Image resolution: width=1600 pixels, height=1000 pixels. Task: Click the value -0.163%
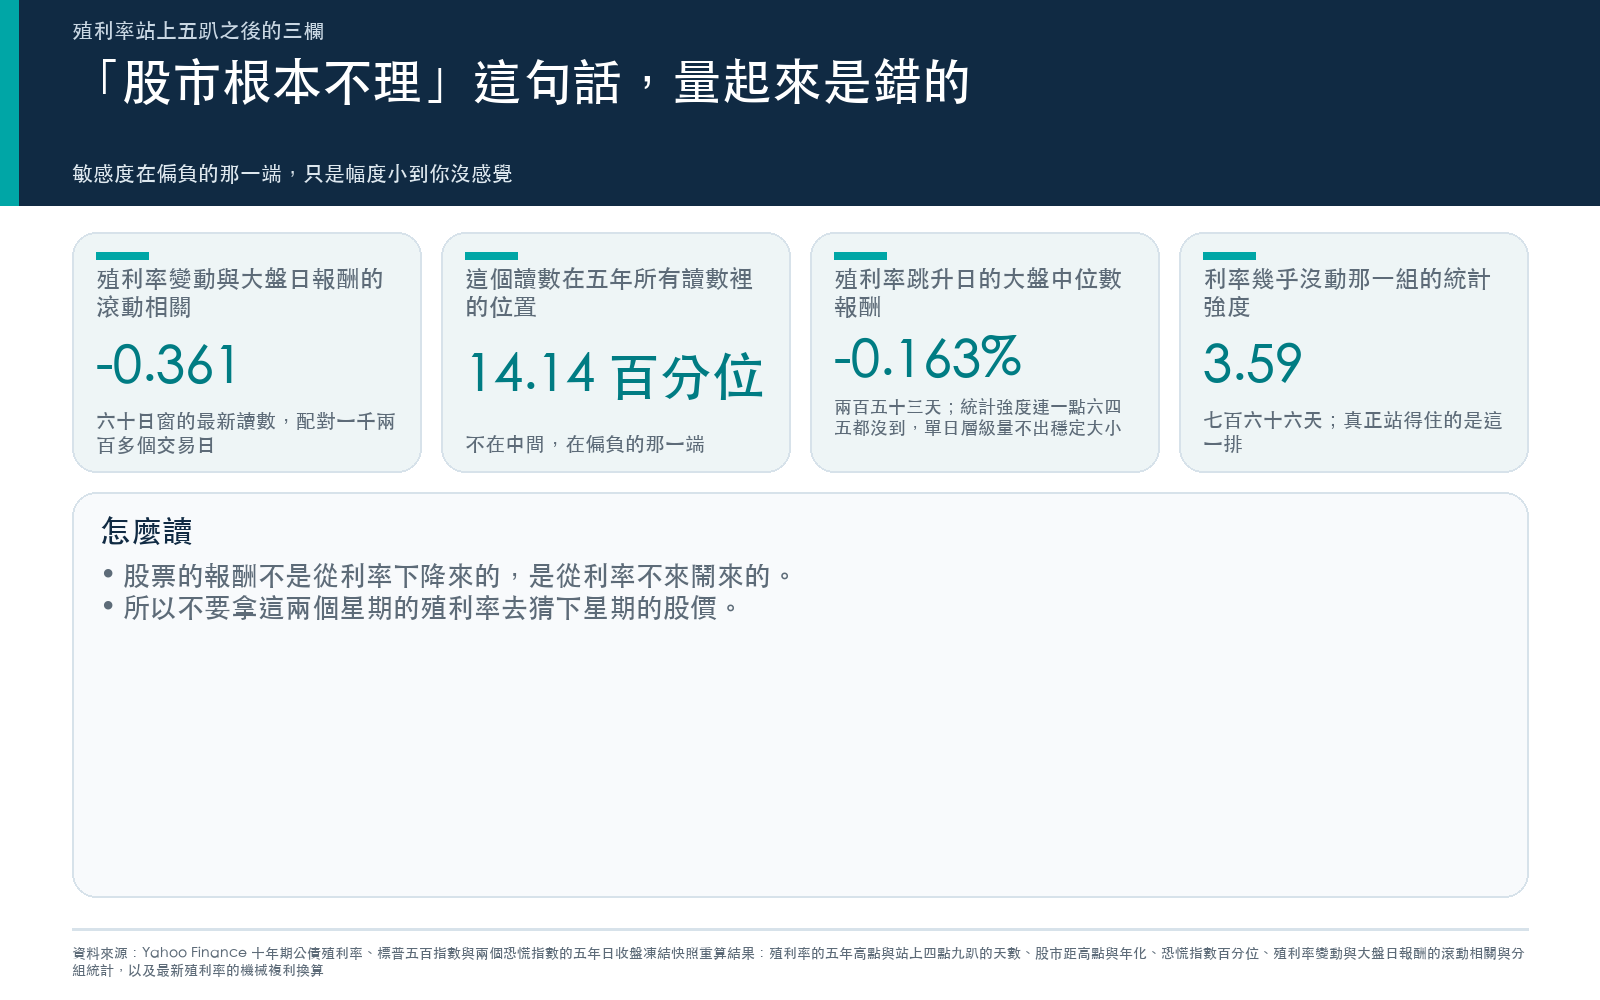point(928,359)
